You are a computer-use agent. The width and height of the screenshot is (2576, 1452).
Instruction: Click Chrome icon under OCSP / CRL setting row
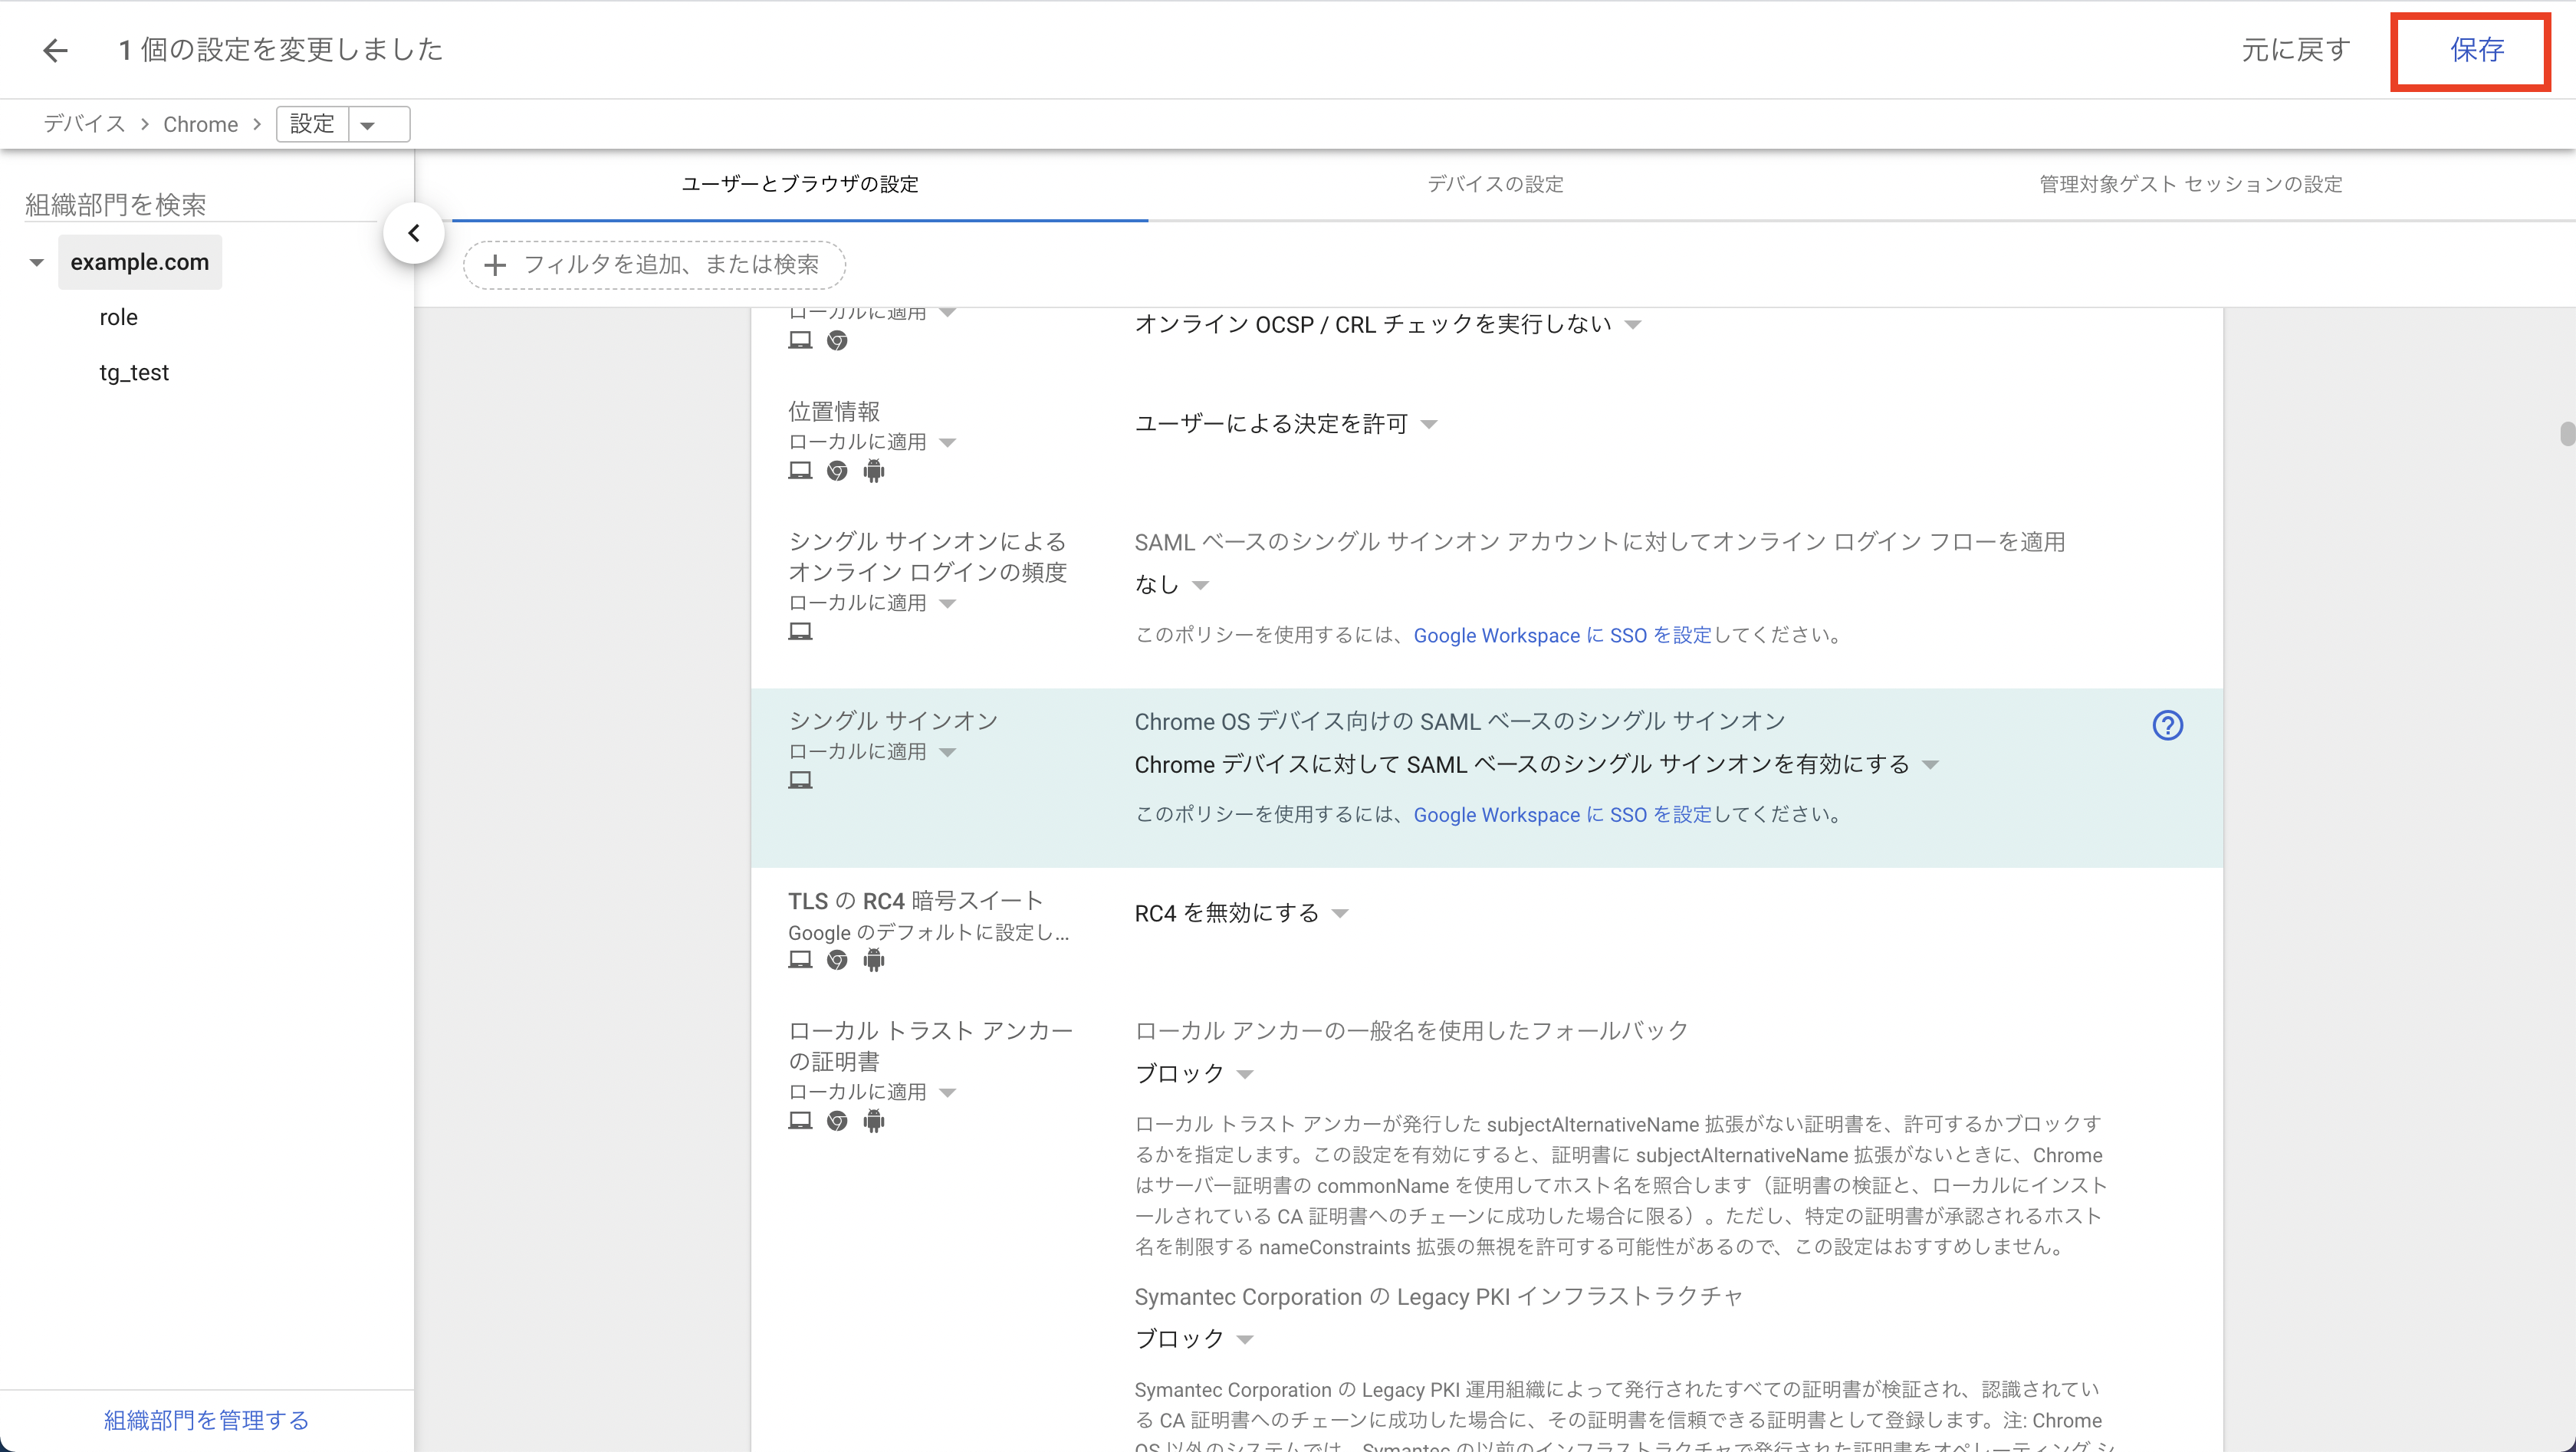(837, 340)
